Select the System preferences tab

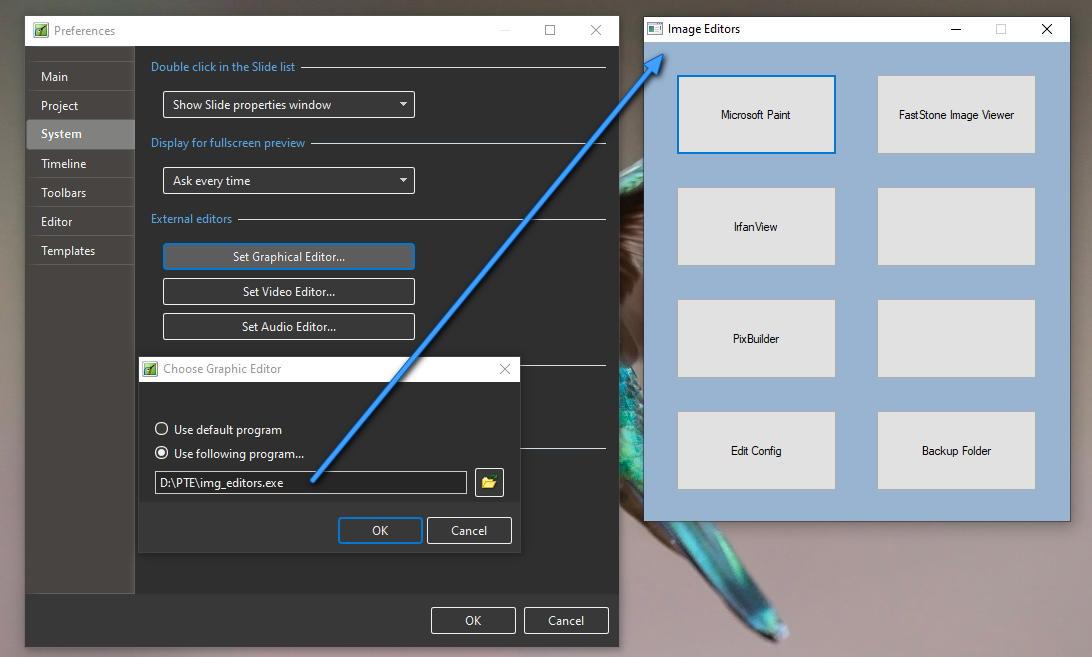[81, 134]
